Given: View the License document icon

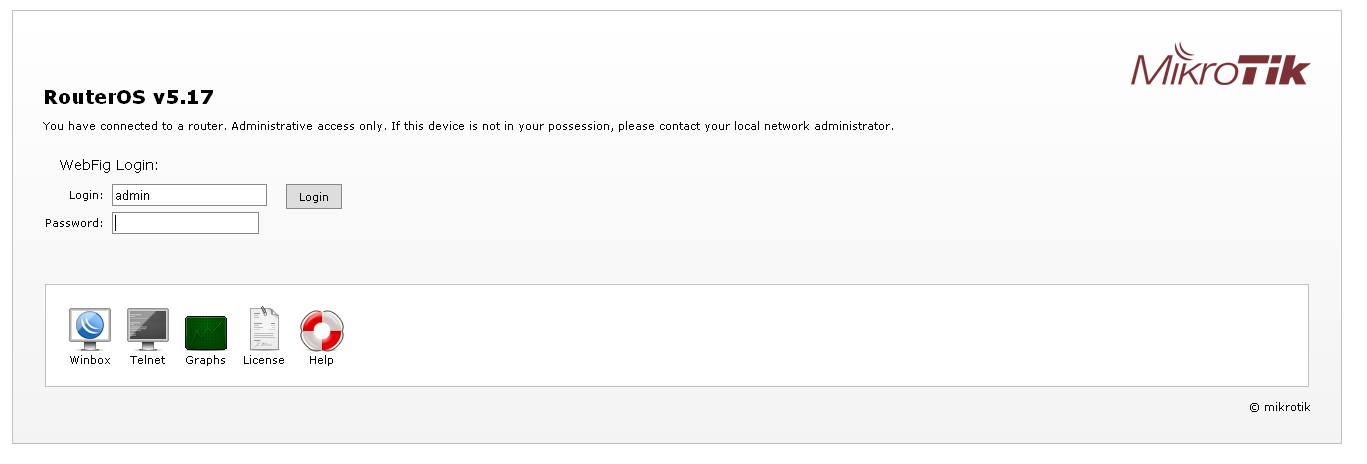Looking at the screenshot, I should click(264, 328).
